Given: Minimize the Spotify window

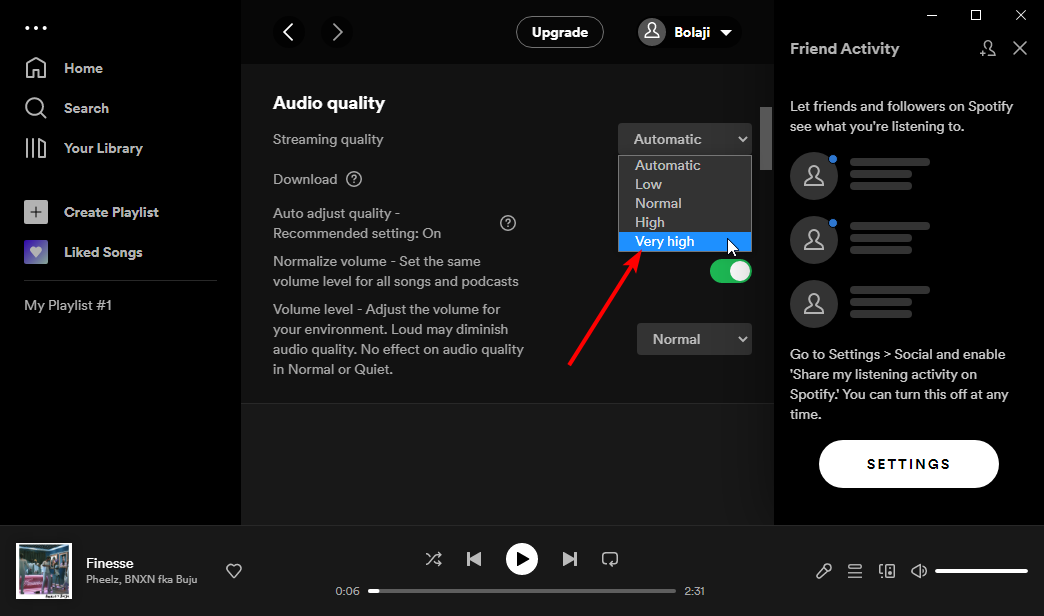Looking at the screenshot, I should pos(932,15).
